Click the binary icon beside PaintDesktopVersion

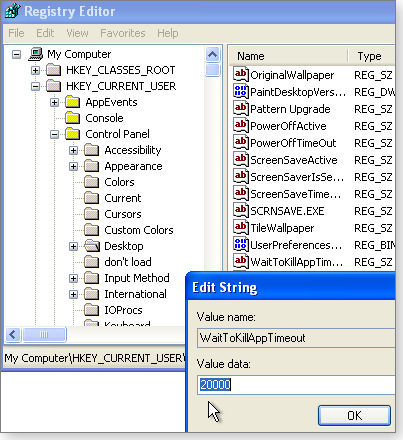(x=241, y=91)
